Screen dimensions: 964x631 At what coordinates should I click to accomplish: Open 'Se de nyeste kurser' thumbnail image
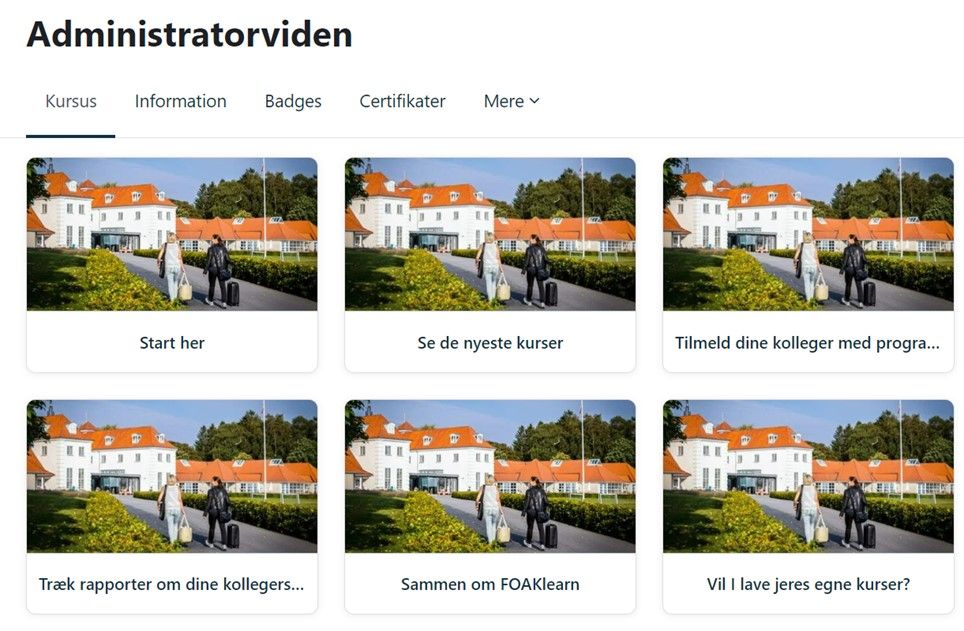[490, 234]
